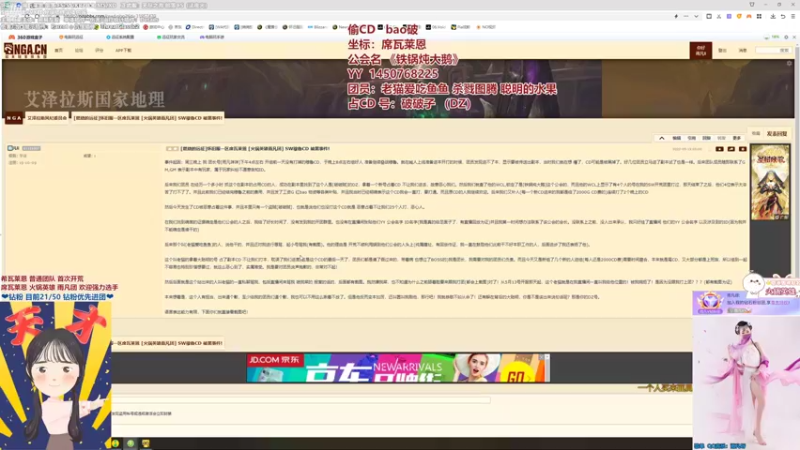Click the orange shield extension icon
Screen dimensions: 800x450
coord(739,16)
